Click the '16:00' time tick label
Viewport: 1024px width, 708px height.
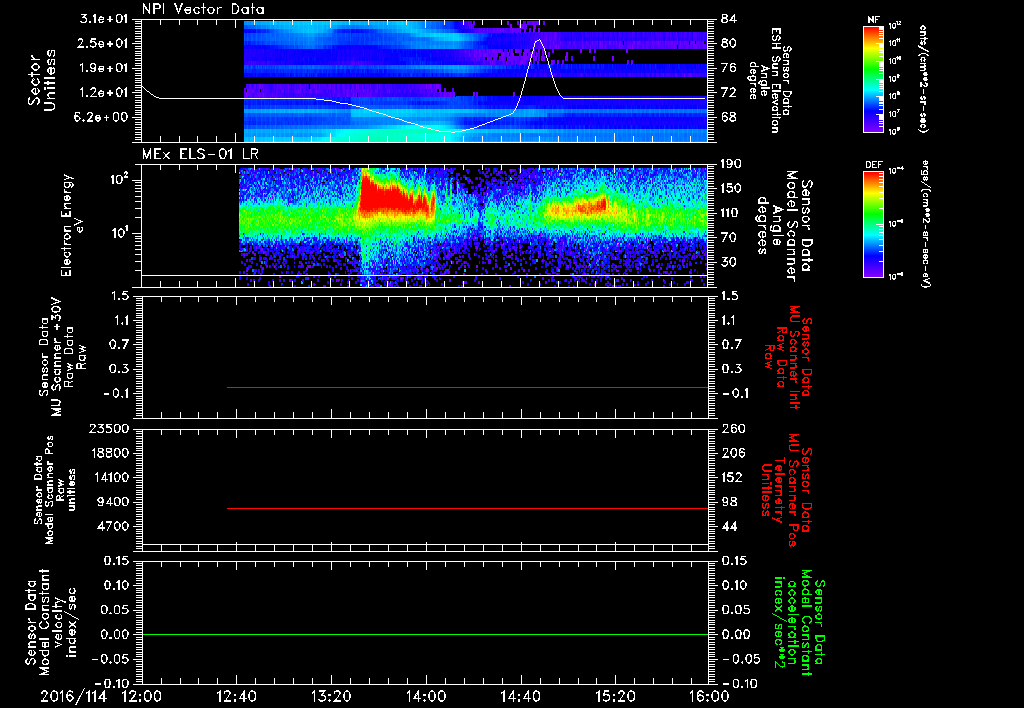coord(709,696)
